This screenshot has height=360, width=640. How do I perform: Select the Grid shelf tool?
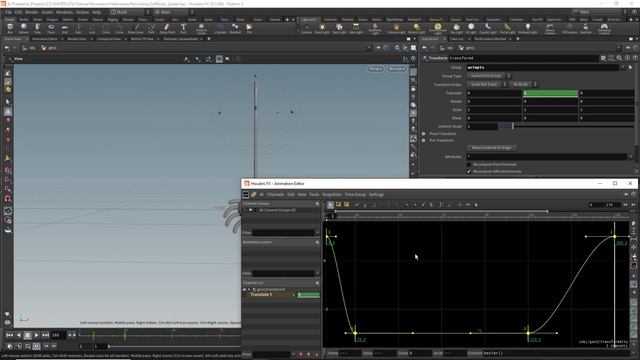coord(64,29)
